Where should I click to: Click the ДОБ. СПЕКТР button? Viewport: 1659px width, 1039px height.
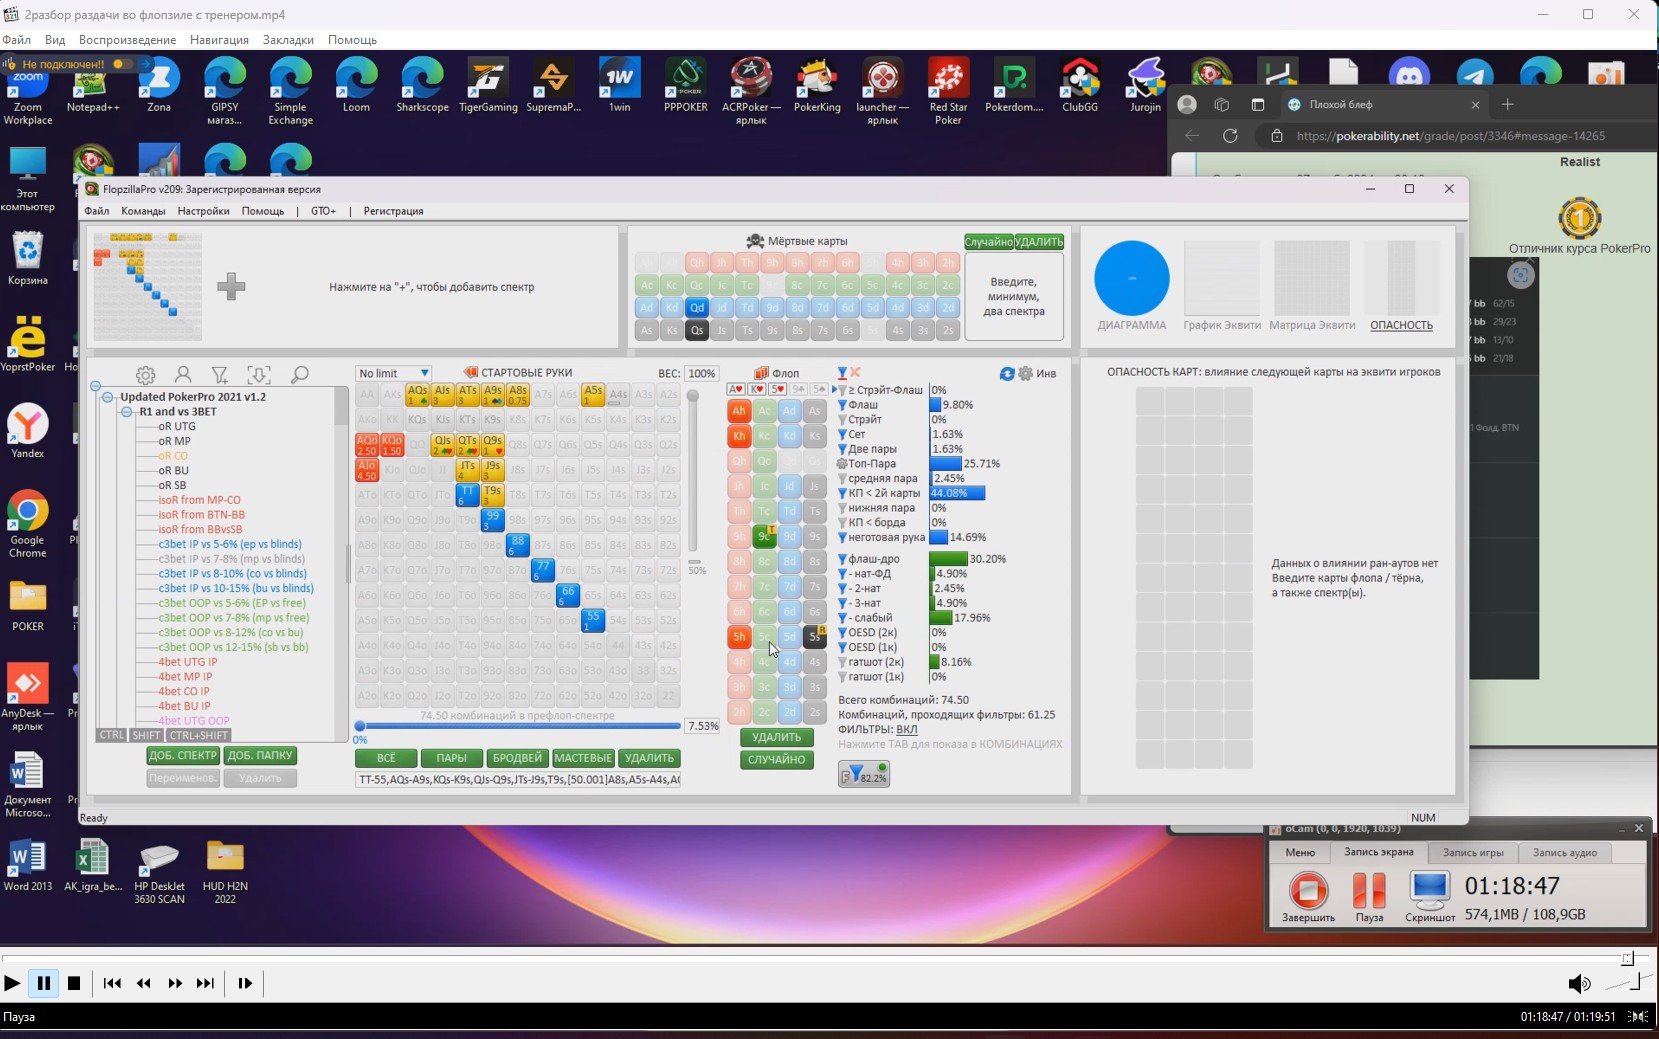click(183, 756)
